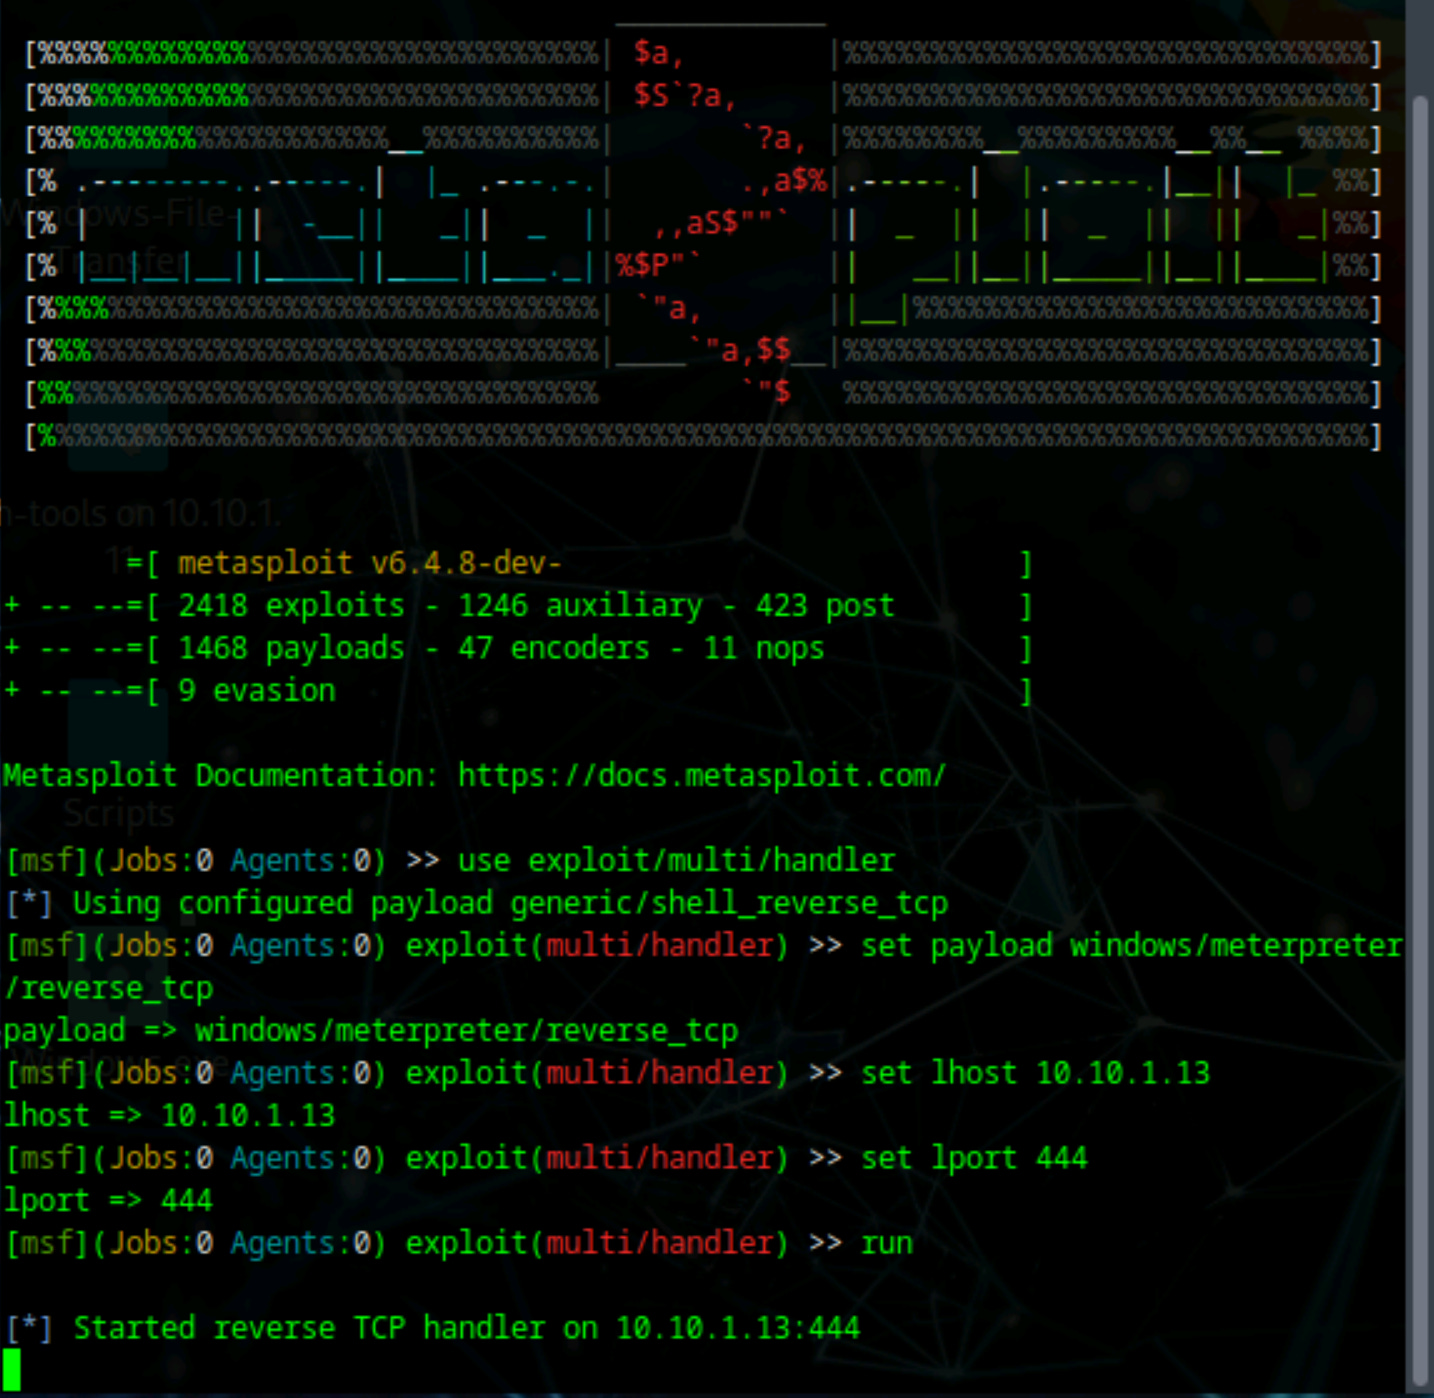This screenshot has width=1434, height=1398.
Task: Click the '47 encoders' text
Action: 553,648
